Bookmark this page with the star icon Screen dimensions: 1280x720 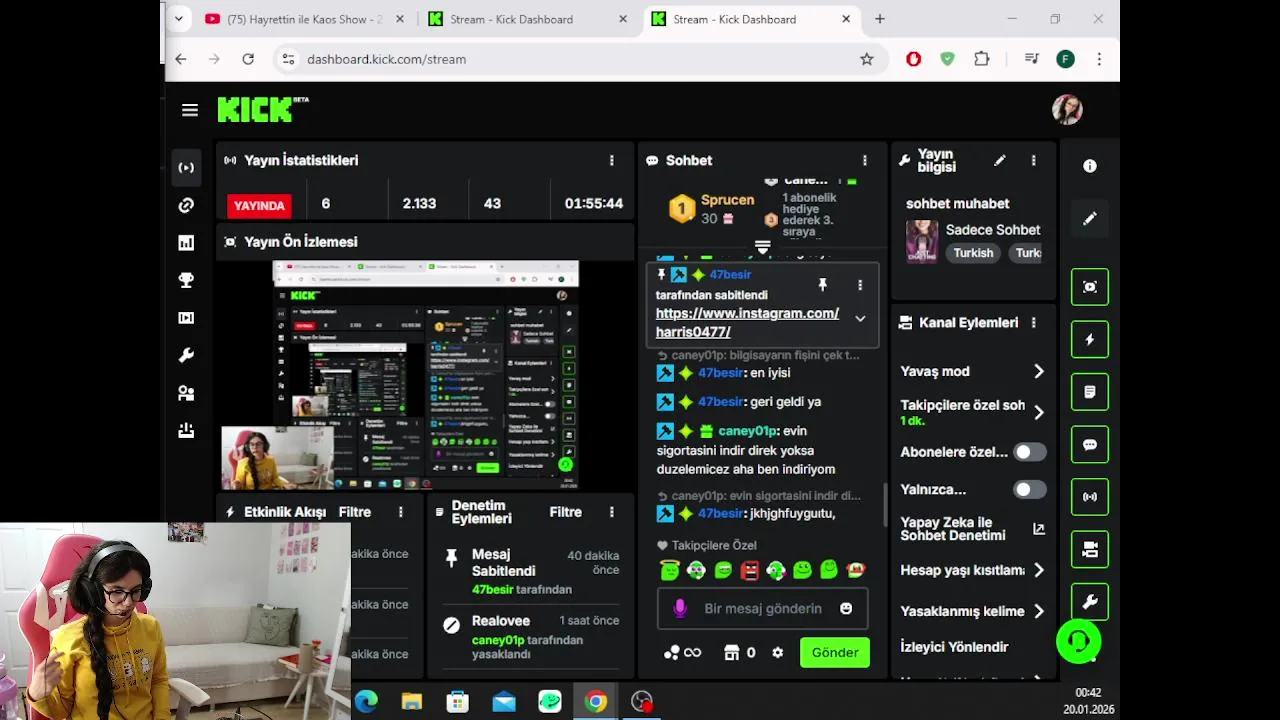(x=867, y=59)
